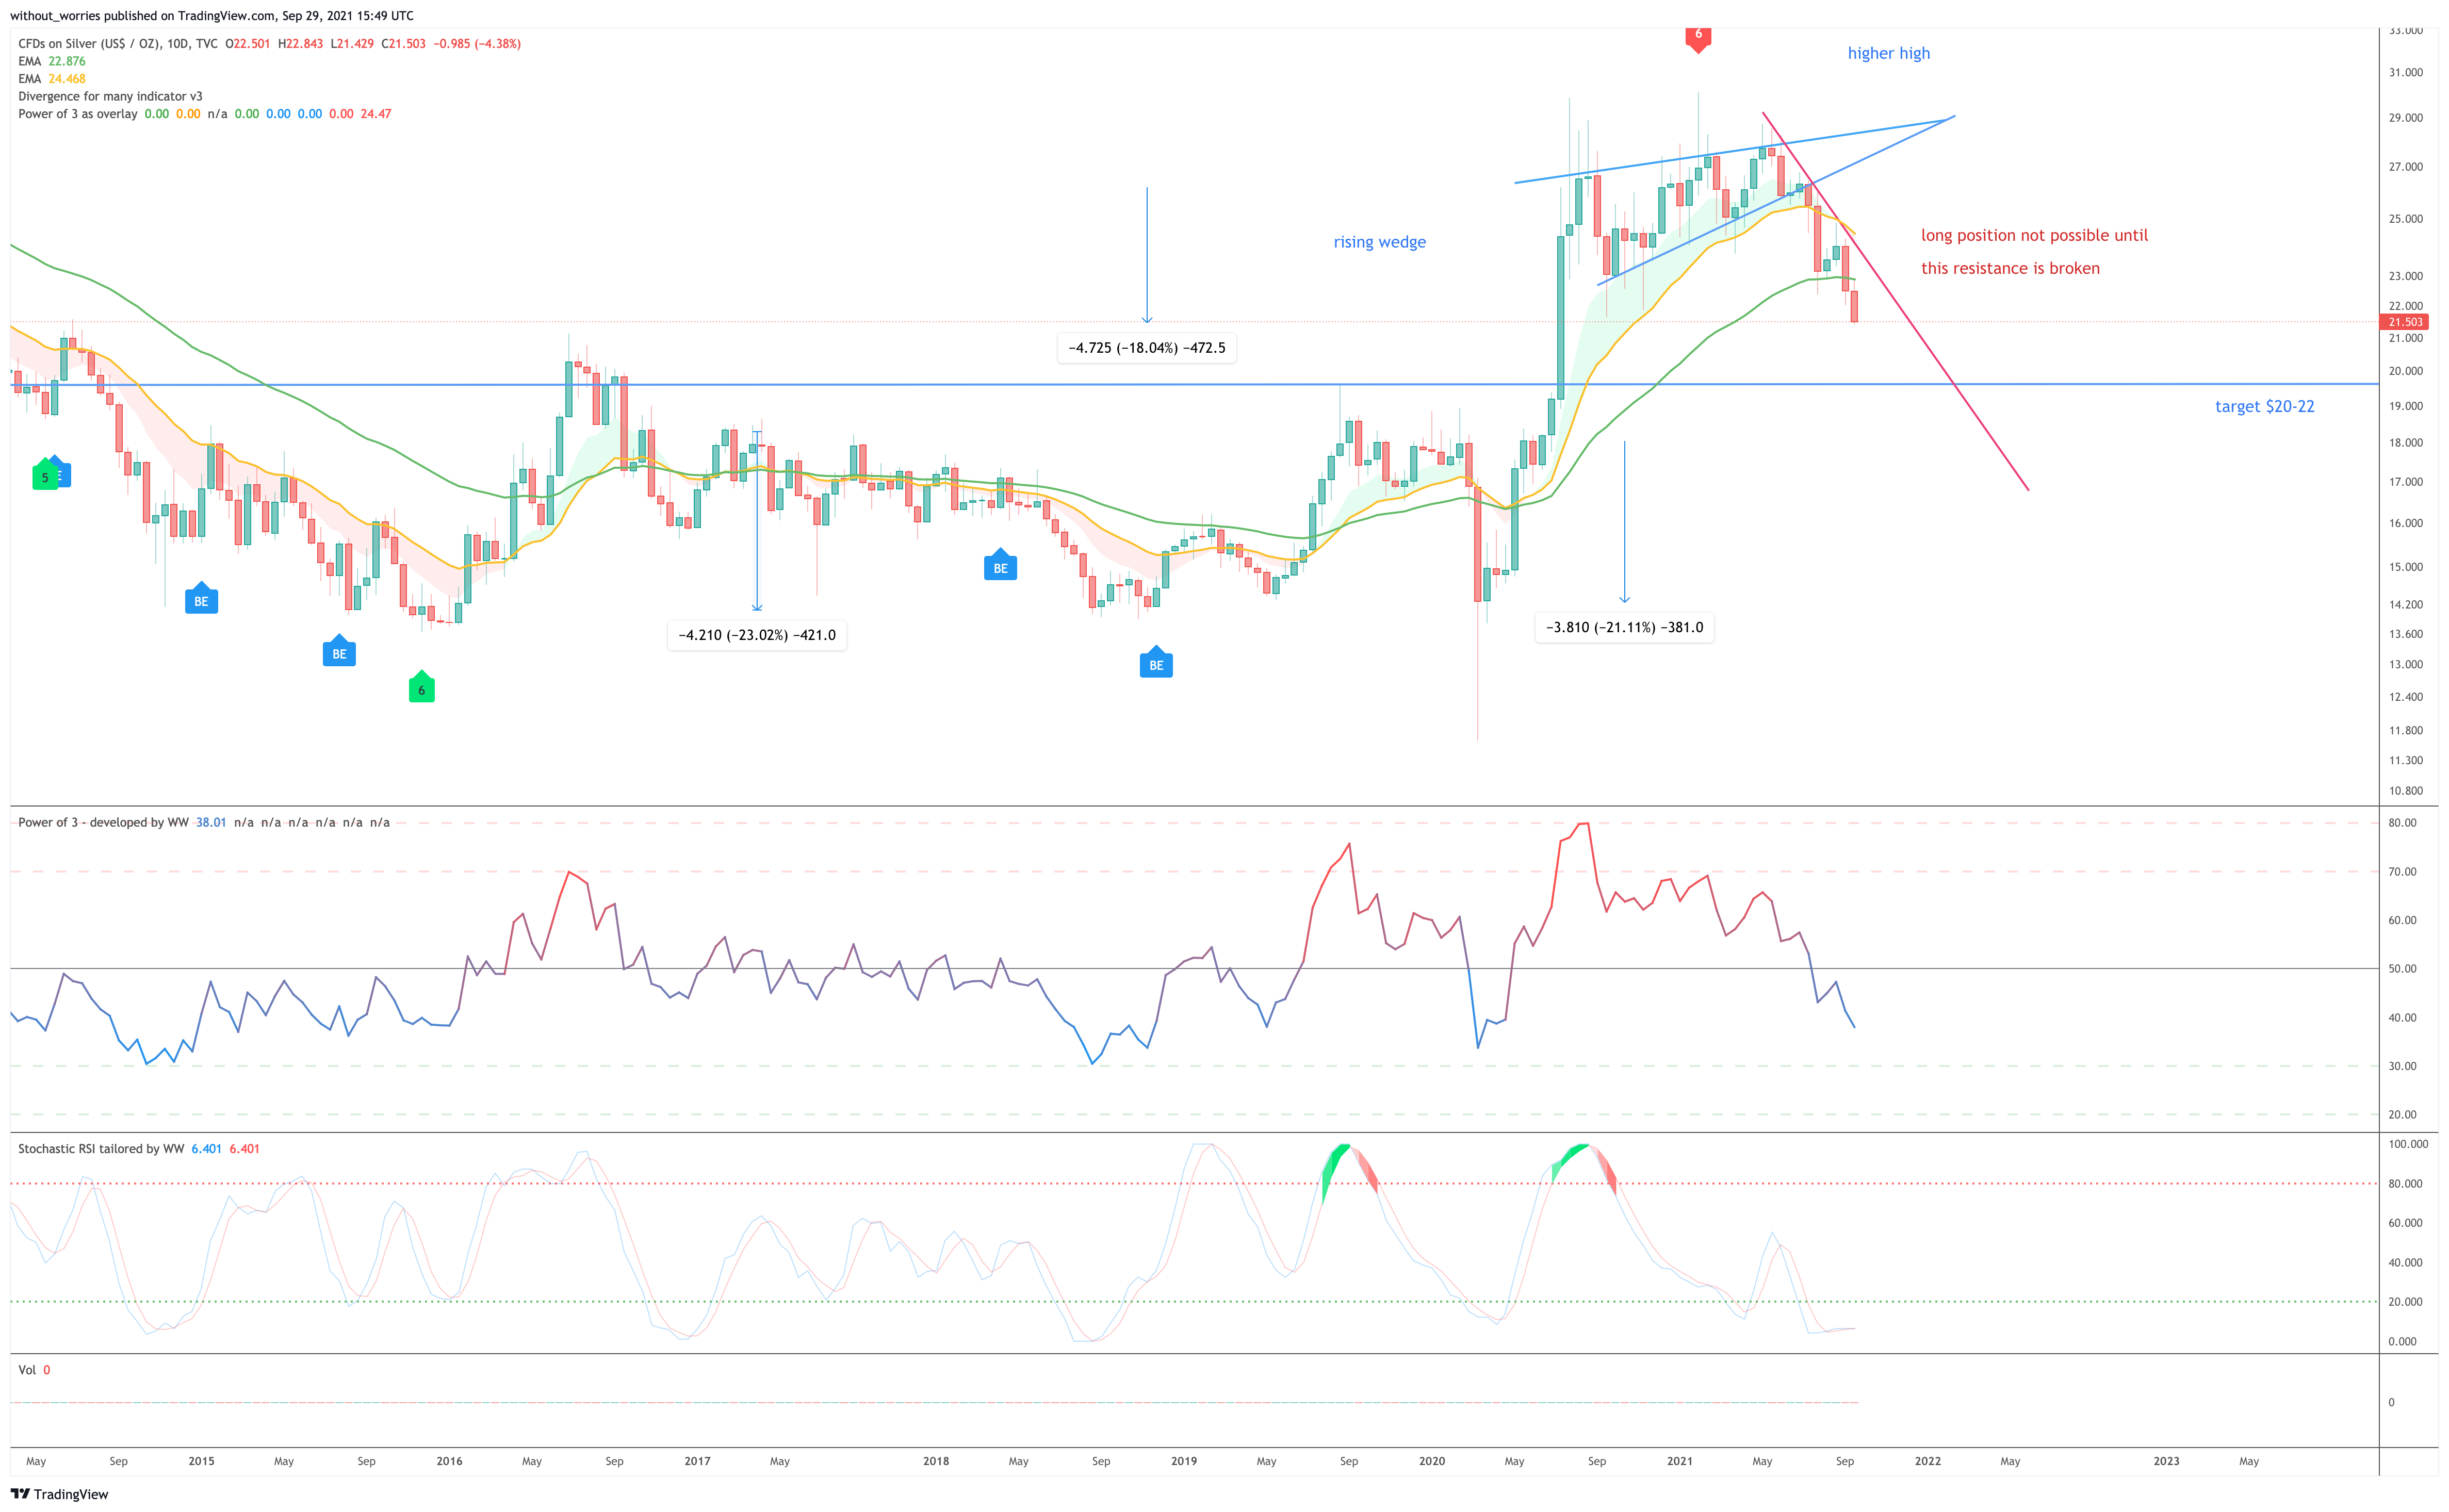Click the 29.000 price axis label
This screenshot has height=1512, width=2449.
coord(2405,118)
